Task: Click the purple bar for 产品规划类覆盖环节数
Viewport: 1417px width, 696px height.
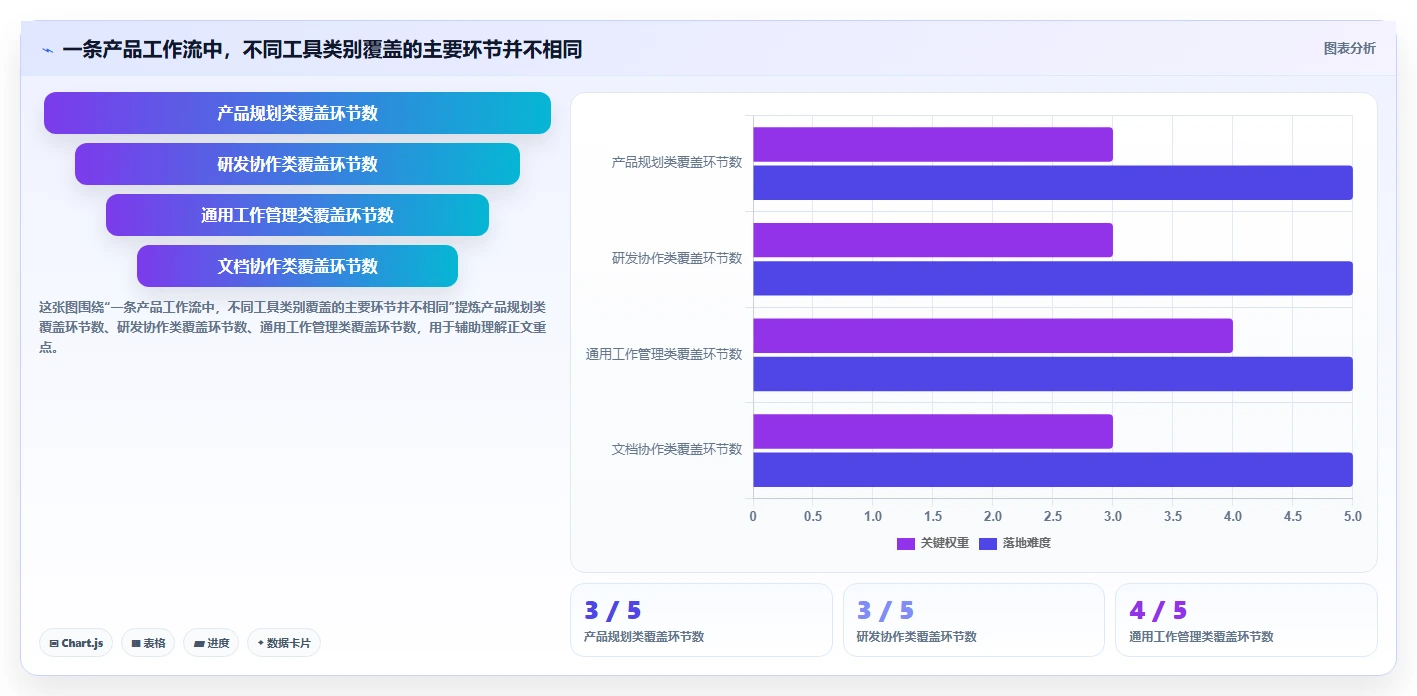Action: coord(933,144)
